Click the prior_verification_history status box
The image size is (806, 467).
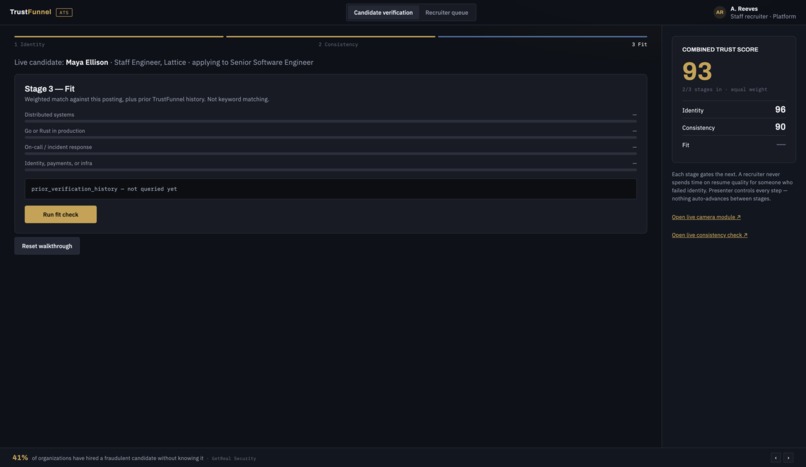pos(331,189)
